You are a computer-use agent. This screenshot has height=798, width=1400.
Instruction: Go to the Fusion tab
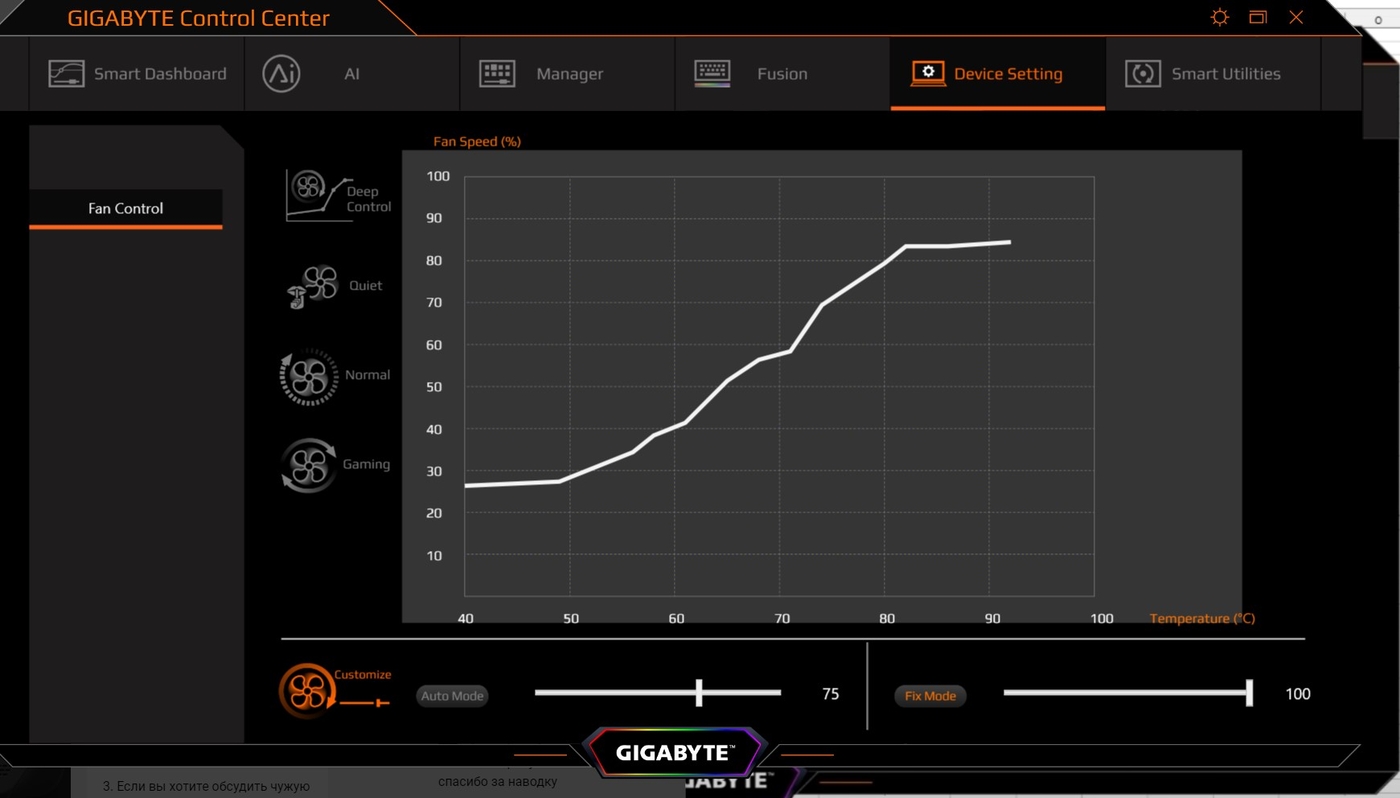pyautogui.click(x=783, y=74)
